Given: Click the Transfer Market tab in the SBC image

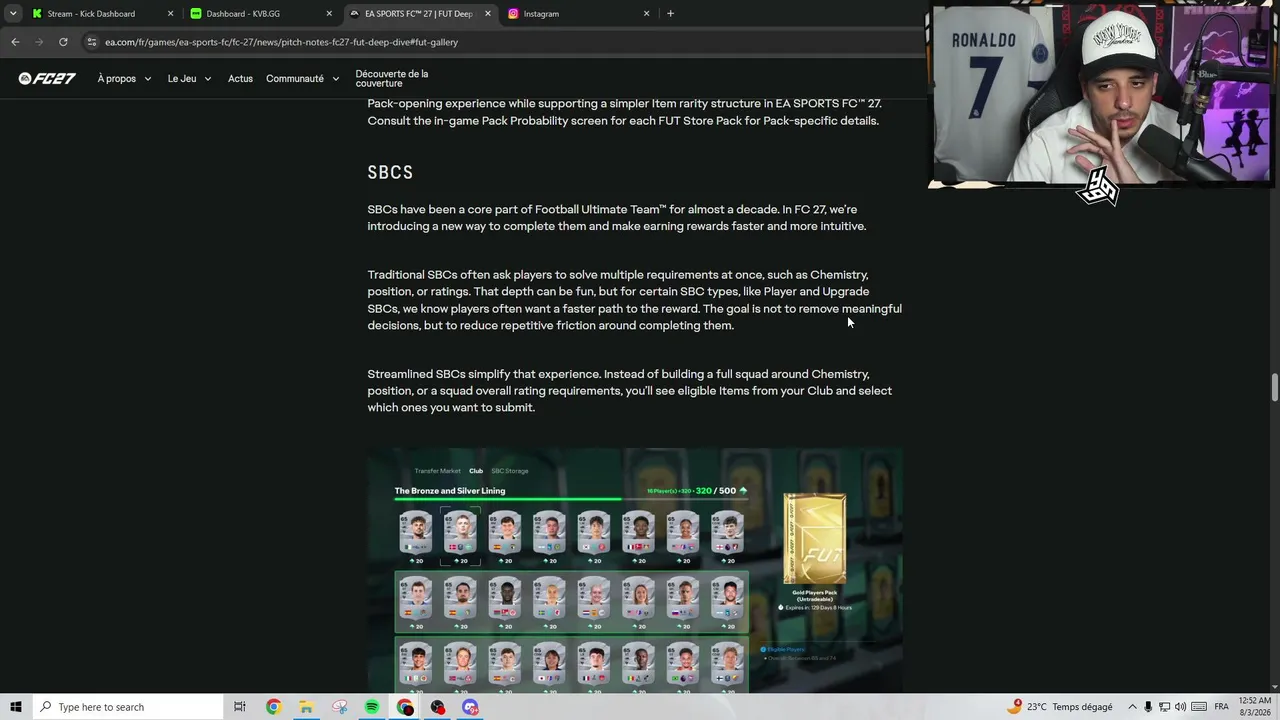Looking at the screenshot, I should [x=437, y=471].
